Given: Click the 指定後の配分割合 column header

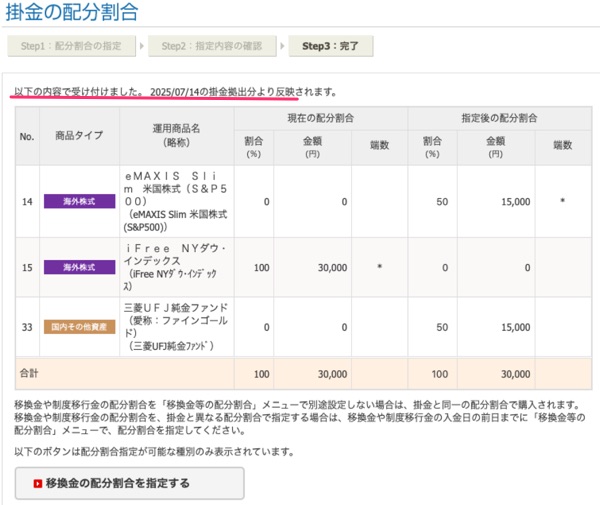Looking at the screenshot, I should [x=499, y=118].
